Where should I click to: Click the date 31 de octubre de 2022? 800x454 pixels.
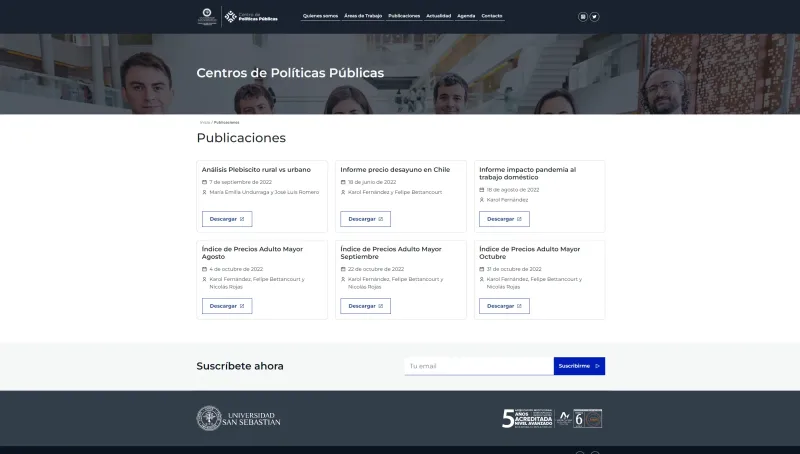(514, 269)
